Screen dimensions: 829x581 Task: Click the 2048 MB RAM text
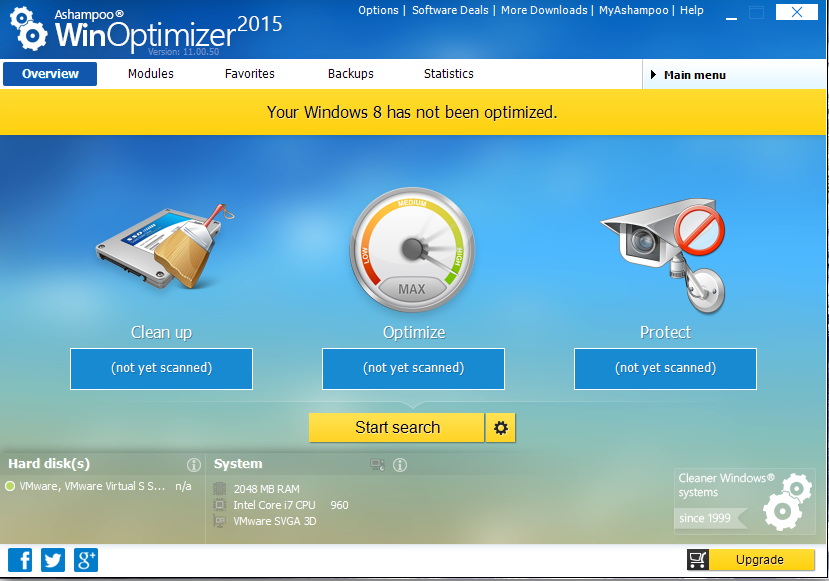[x=266, y=489]
